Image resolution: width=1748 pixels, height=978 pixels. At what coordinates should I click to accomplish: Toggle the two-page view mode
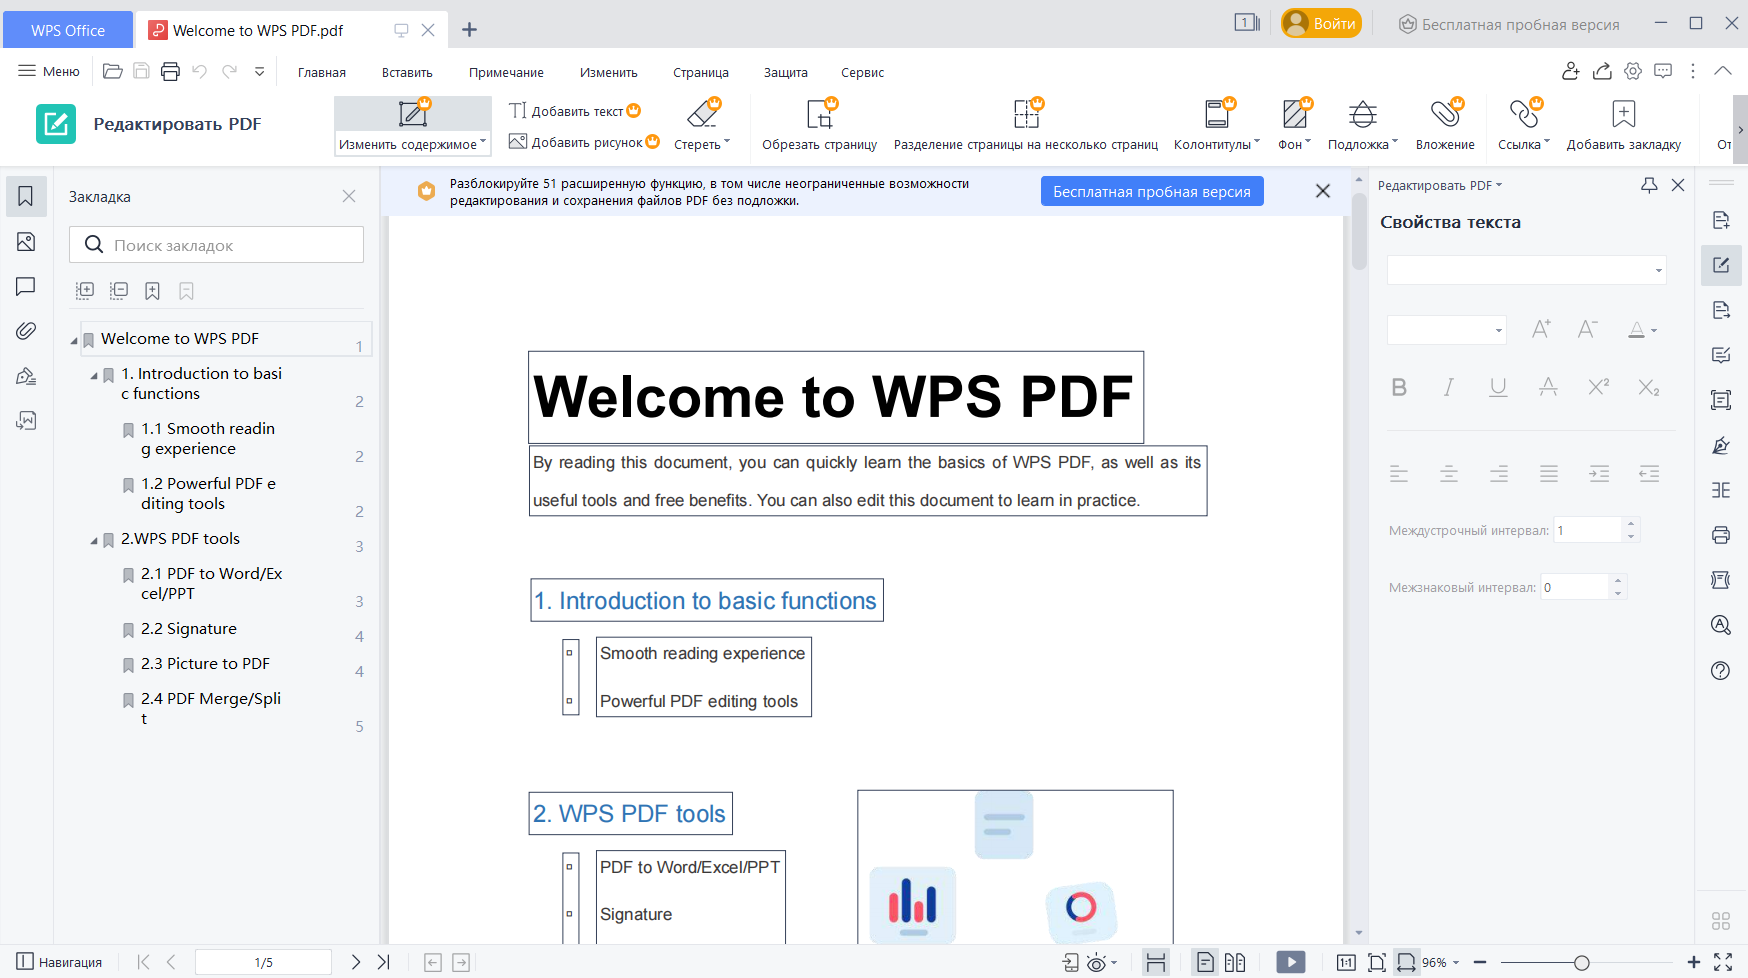(1235, 962)
